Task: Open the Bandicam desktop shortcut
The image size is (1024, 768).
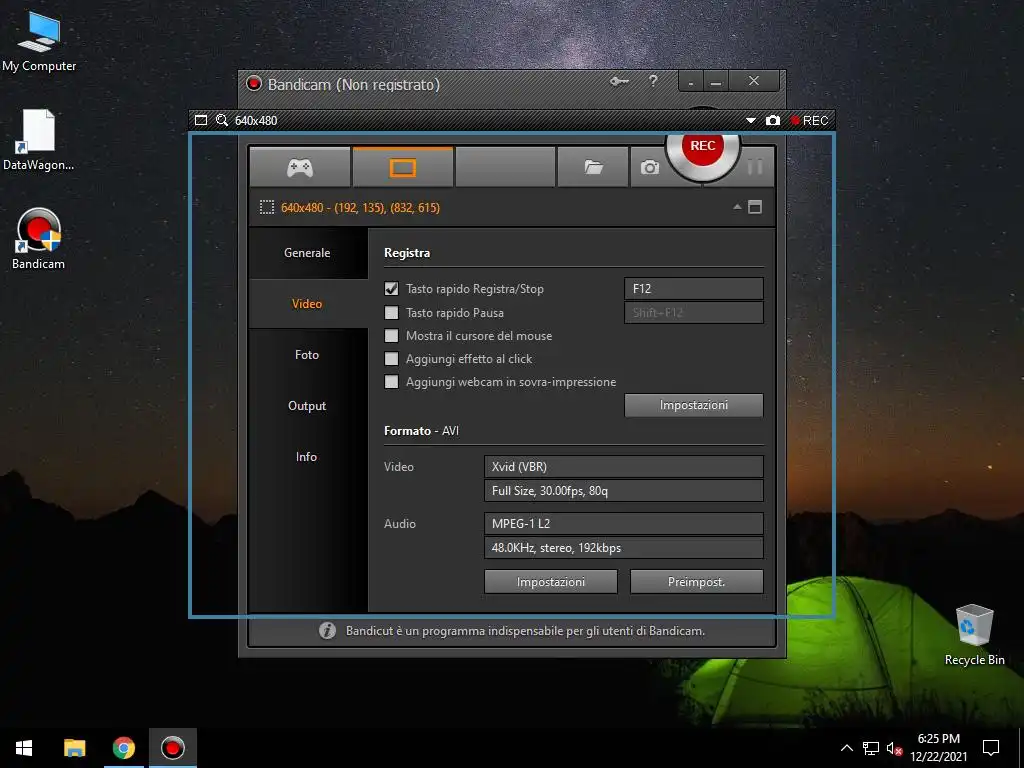Action: [39, 239]
